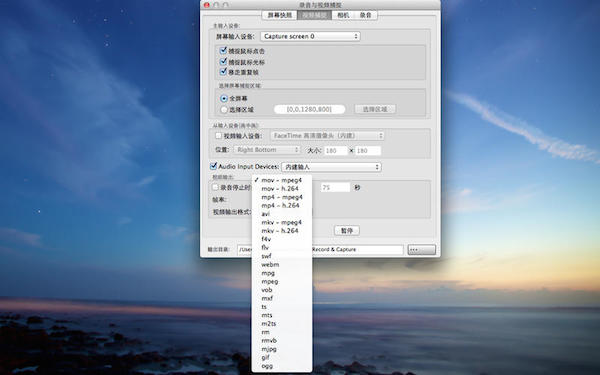Screen dimensions: 600x375
Task: Click the [0,0,1280,800] region field
Action: [310, 109]
